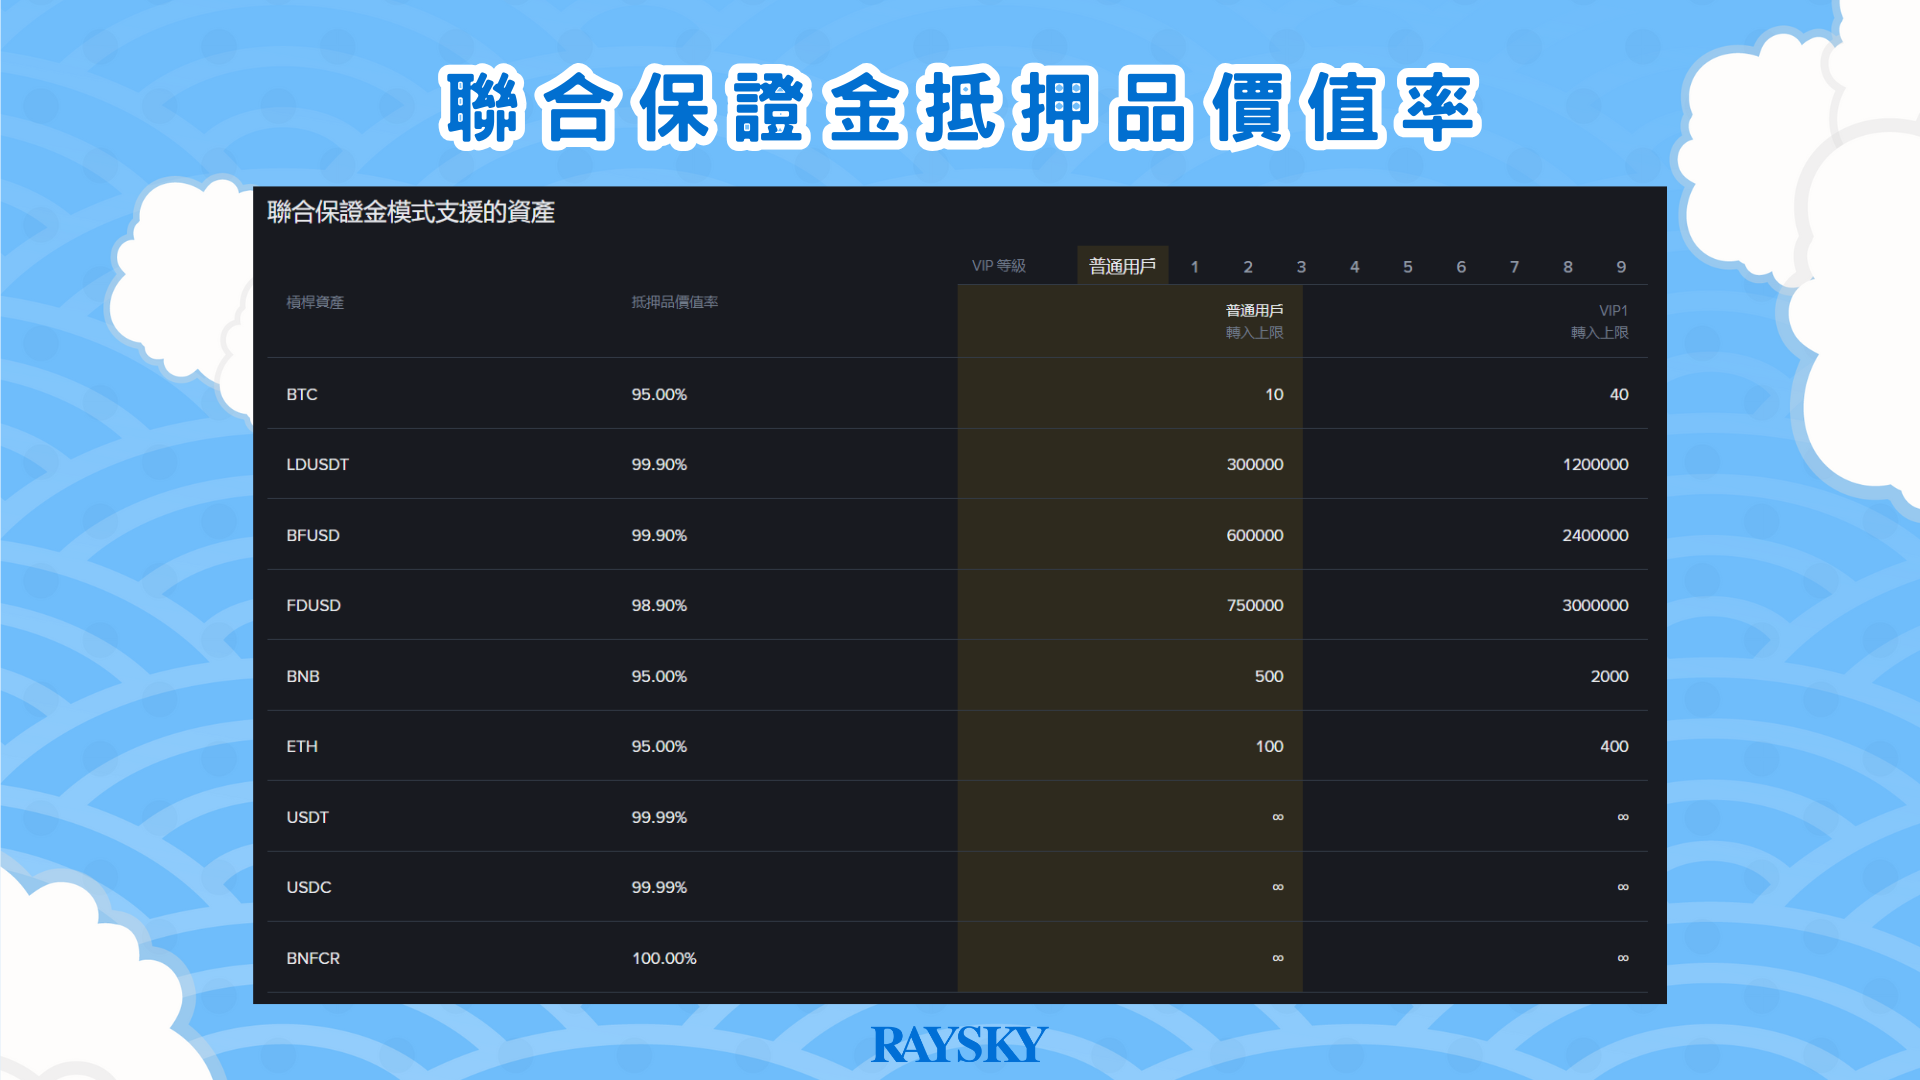Click the LDUSDT asset row label
Viewport: 1920px width, 1080px height.
(x=317, y=464)
